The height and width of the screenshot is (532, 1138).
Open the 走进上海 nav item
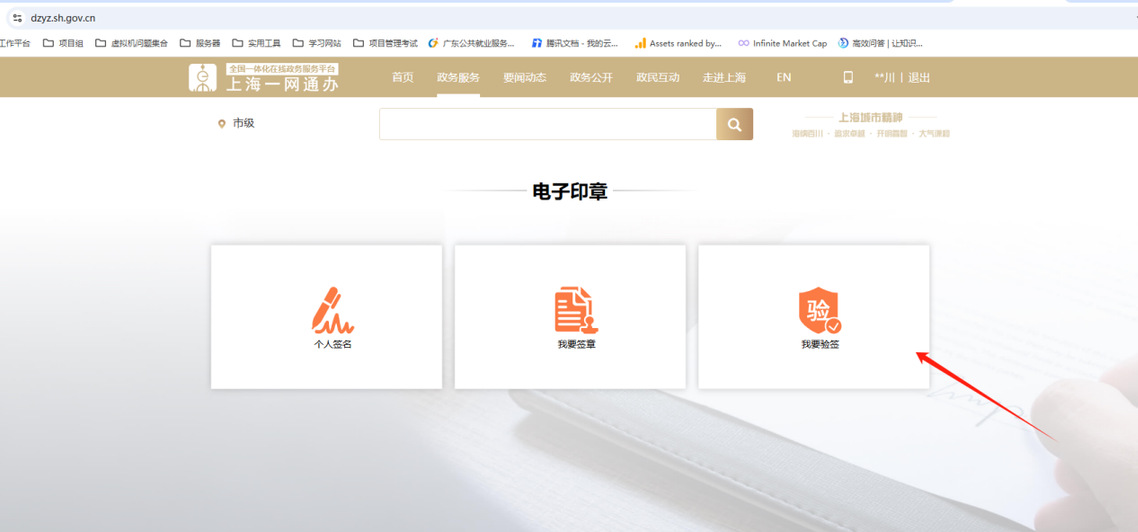(724, 77)
